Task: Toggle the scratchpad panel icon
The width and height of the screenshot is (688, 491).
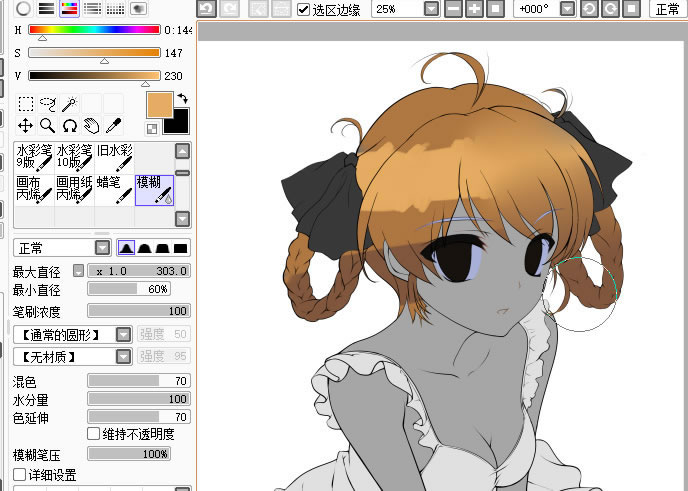Action: pyautogui.click(x=138, y=8)
